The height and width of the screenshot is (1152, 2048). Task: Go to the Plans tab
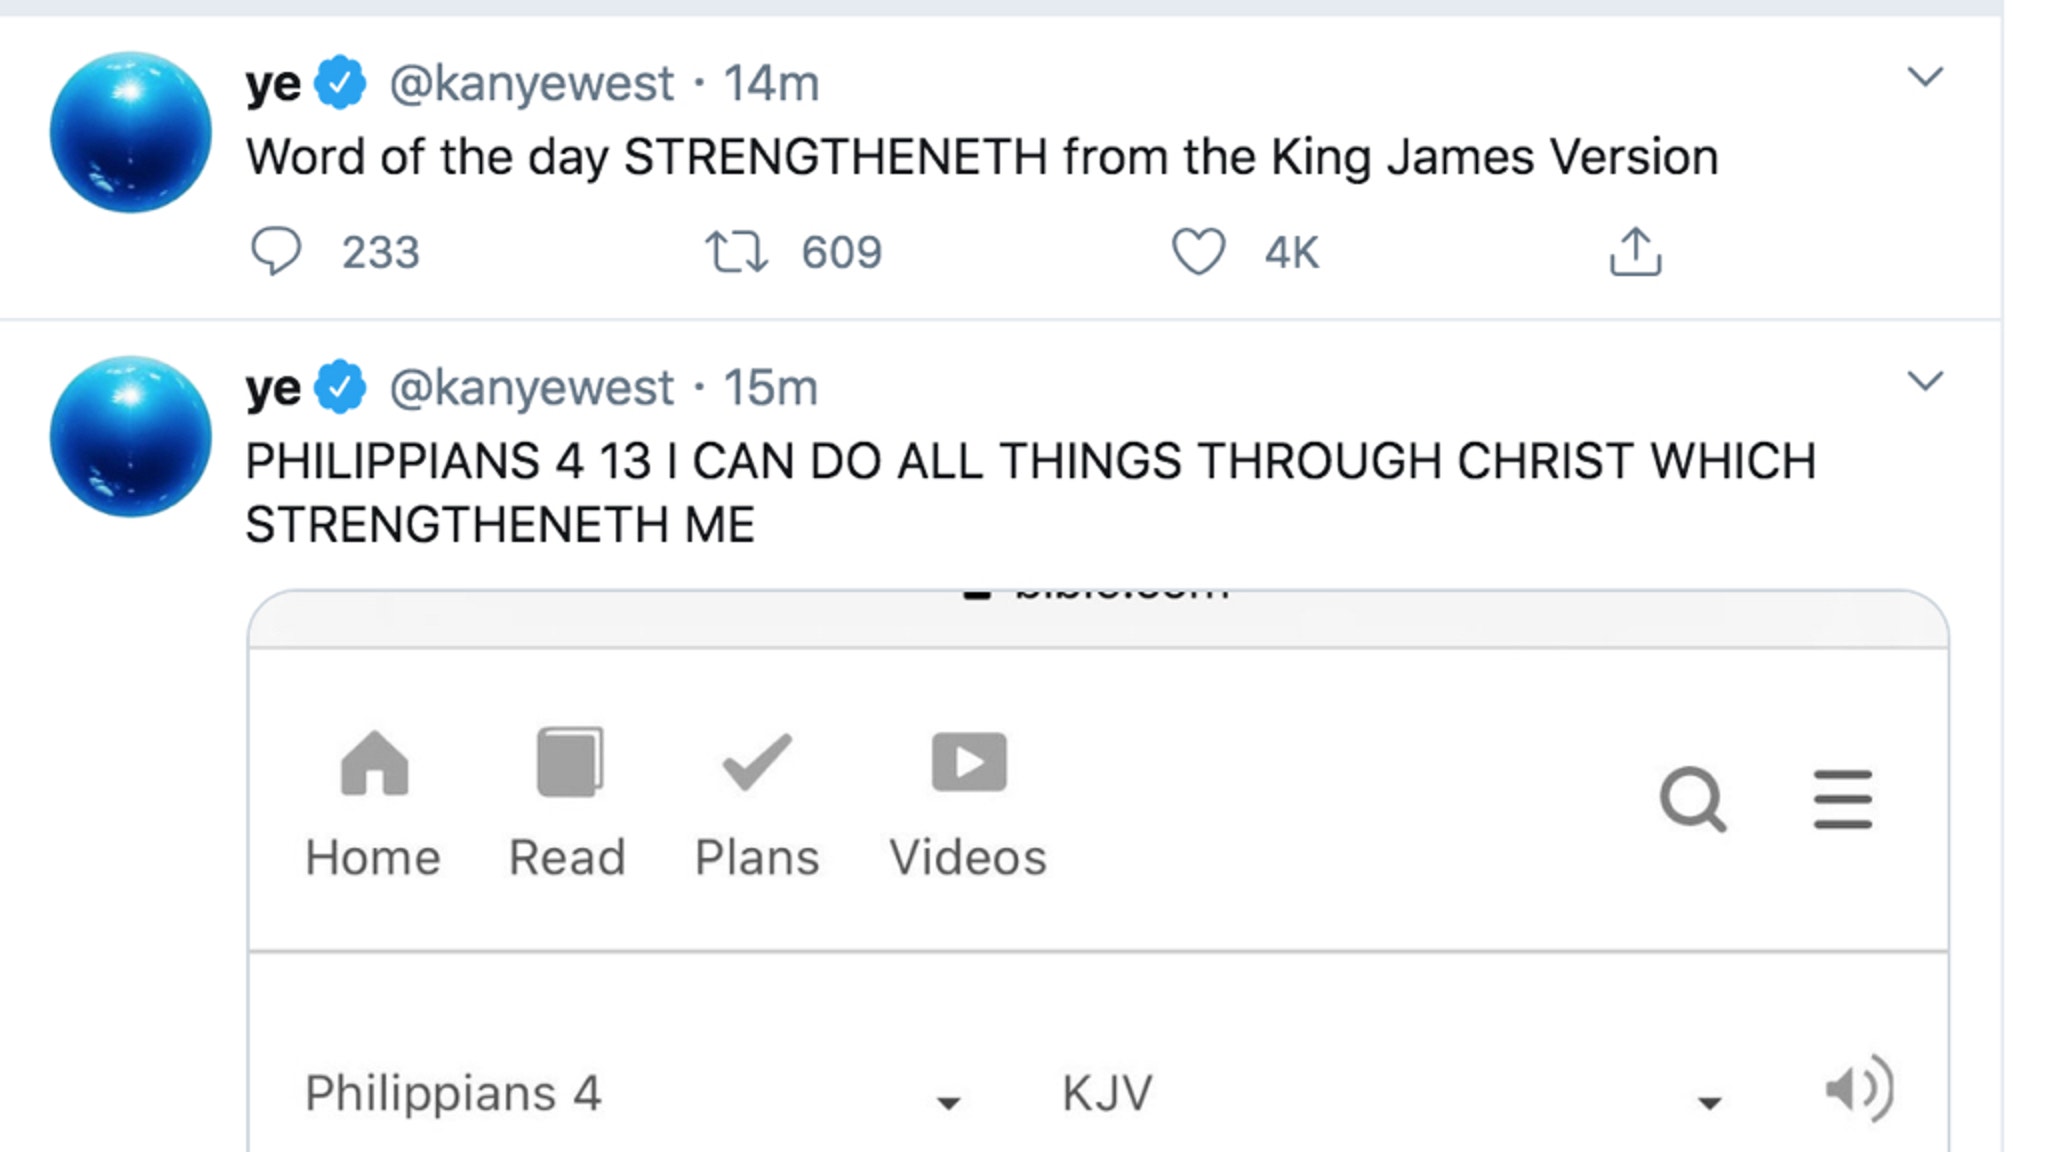point(757,804)
